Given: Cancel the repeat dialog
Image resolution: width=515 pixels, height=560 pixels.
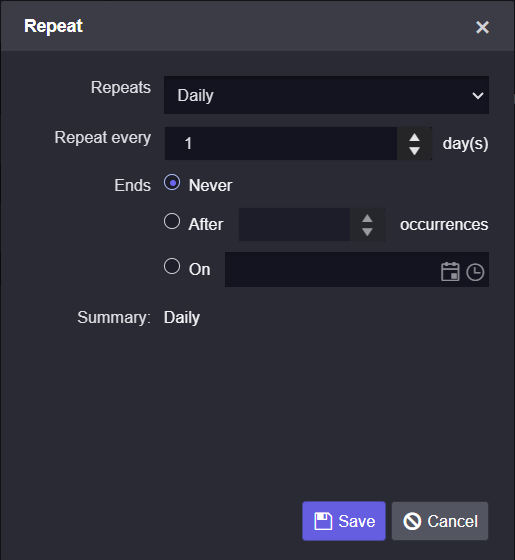Looking at the screenshot, I should [440, 521].
